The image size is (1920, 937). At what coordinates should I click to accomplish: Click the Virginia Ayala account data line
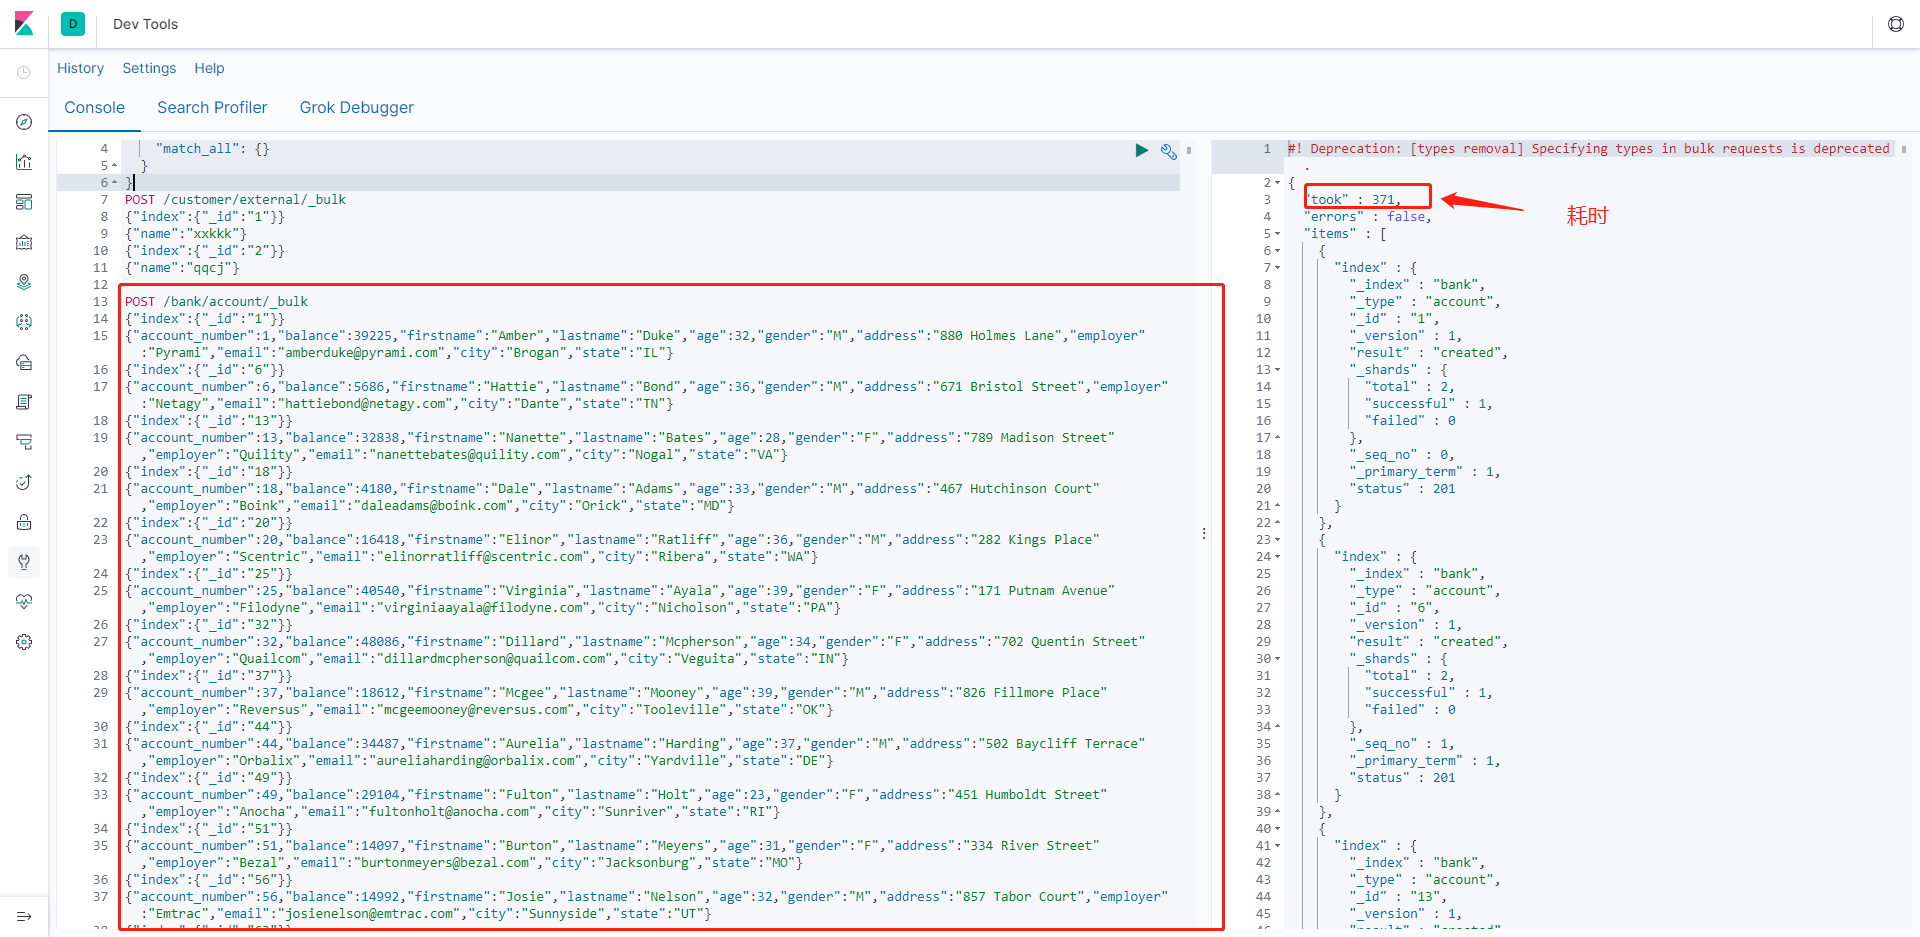(620, 599)
